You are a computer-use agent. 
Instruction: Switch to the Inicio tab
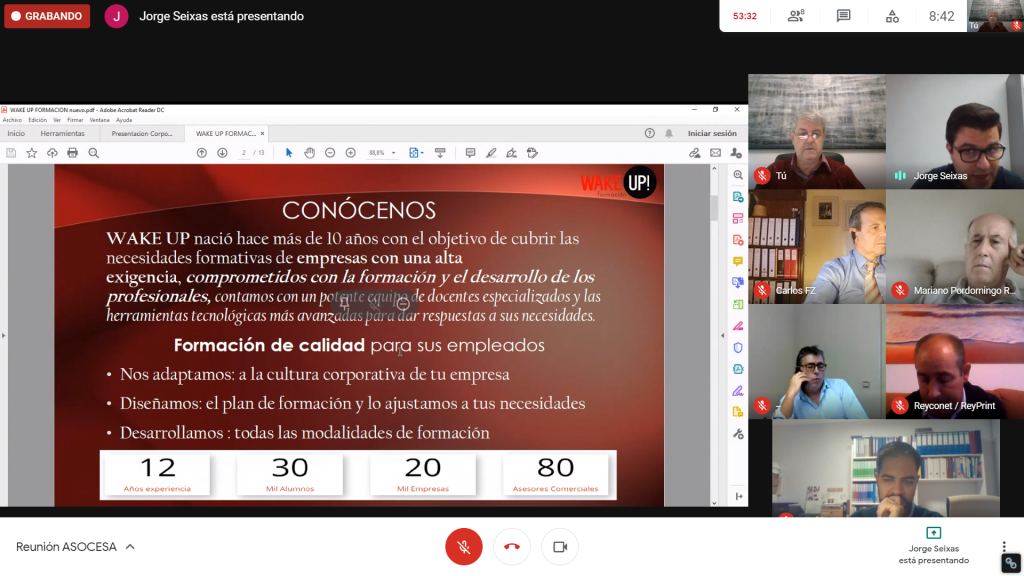click(x=16, y=133)
